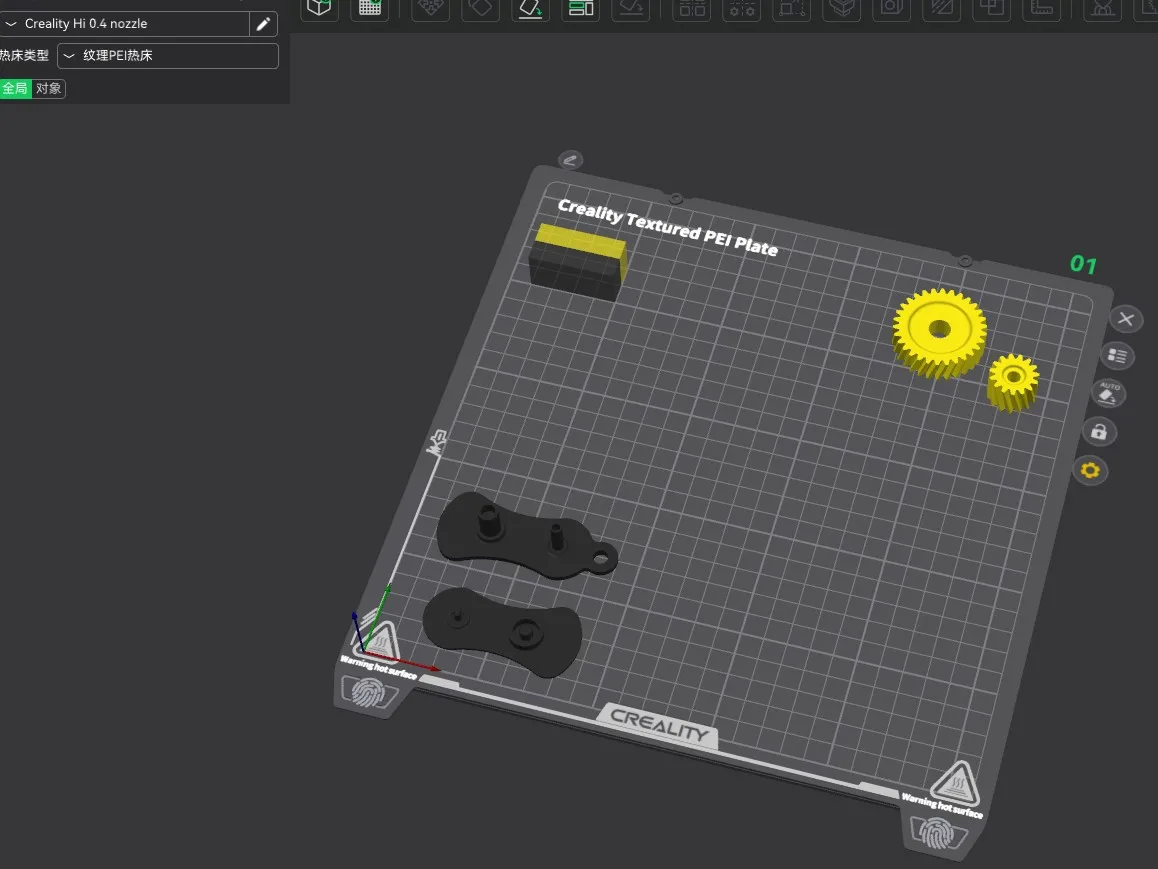Select the lower black oval plate model
The width and height of the screenshot is (1158, 869).
click(x=502, y=631)
